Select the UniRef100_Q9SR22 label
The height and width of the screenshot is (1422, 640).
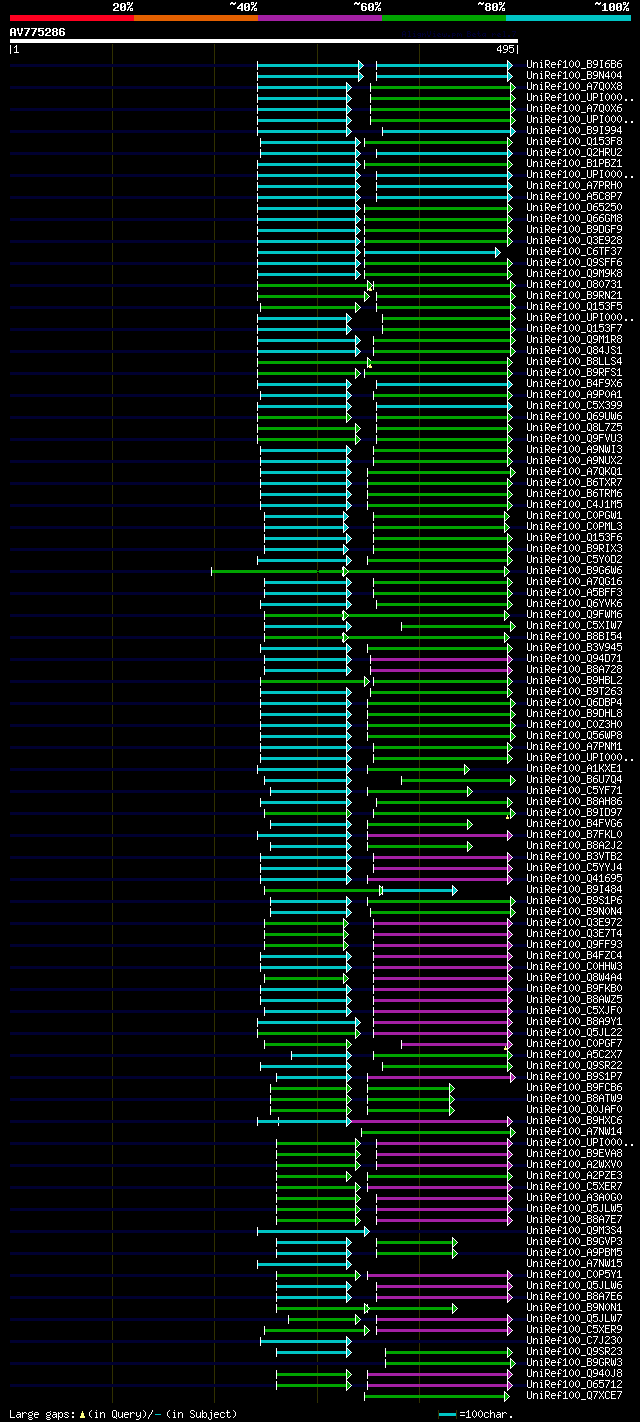click(574, 1065)
